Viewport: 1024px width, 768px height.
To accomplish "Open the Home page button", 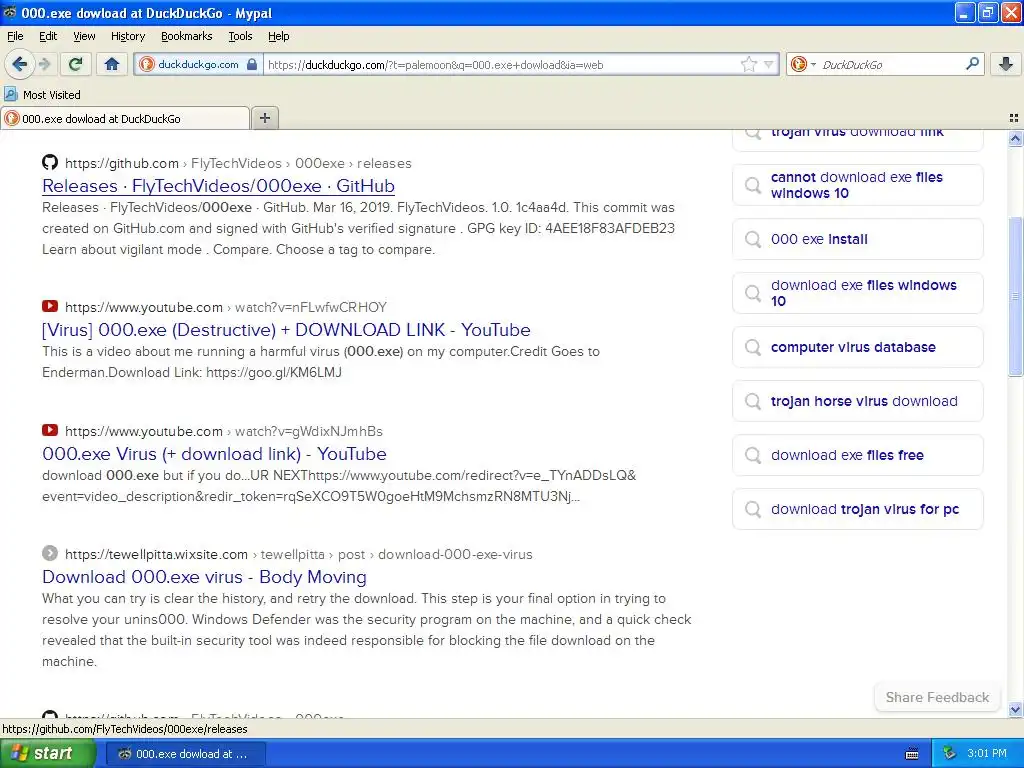I will coord(112,64).
